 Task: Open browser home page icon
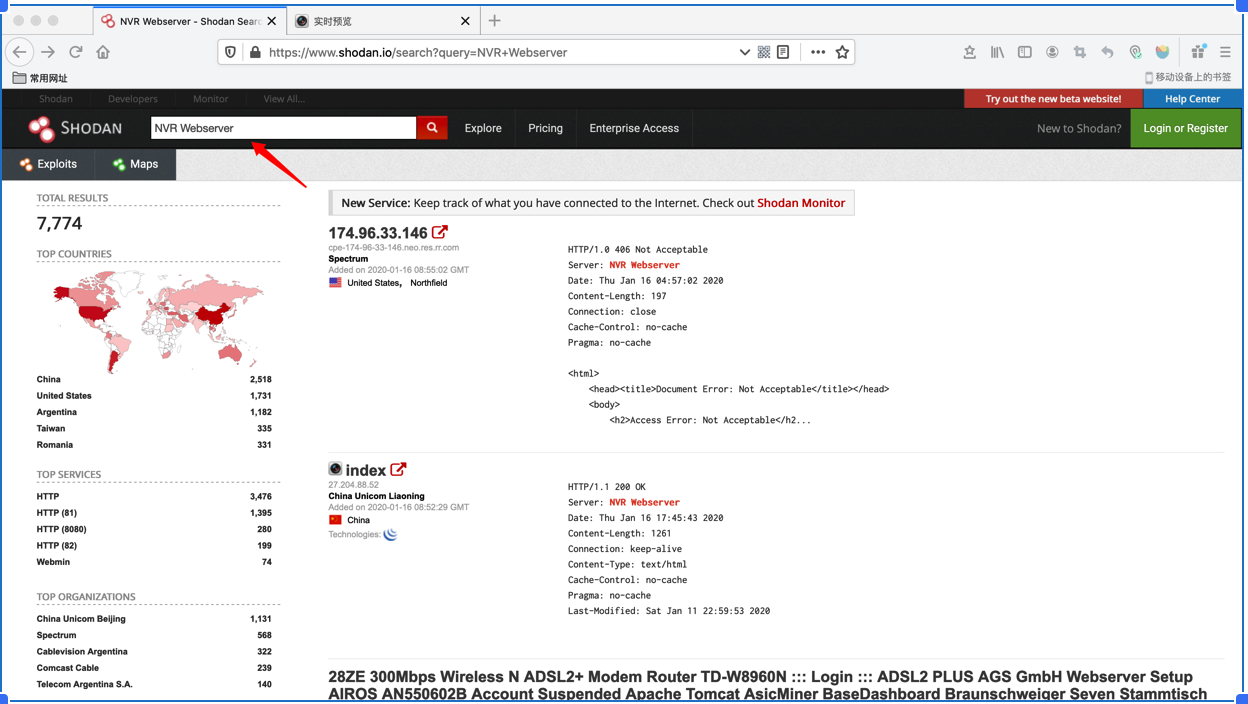[x=103, y=52]
